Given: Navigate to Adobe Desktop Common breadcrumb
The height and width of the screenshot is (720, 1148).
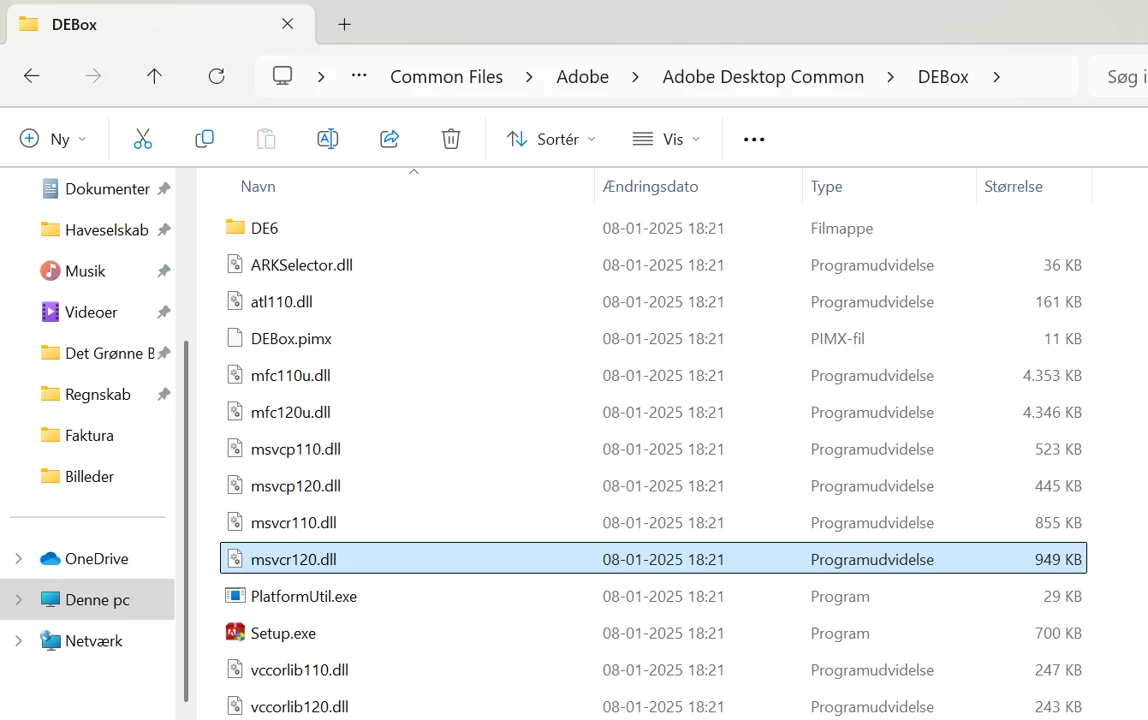Looking at the screenshot, I should pyautogui.click(x=763, y=77).
